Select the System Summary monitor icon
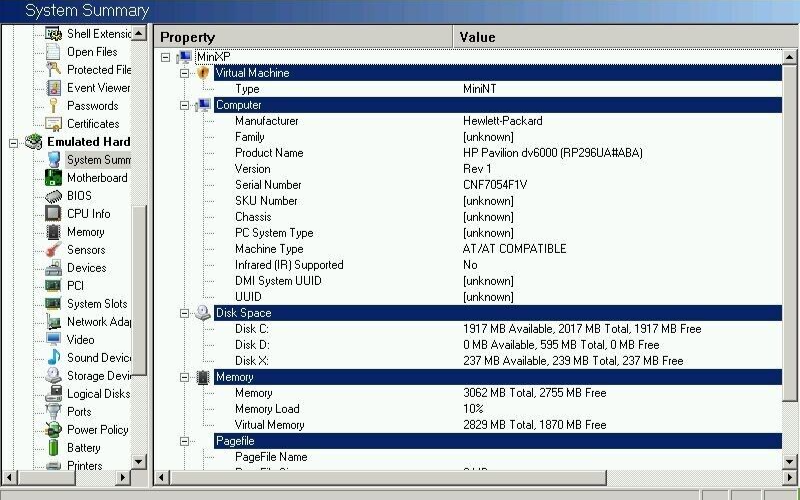This screenshot has height=500, width=800. [53, 160]
